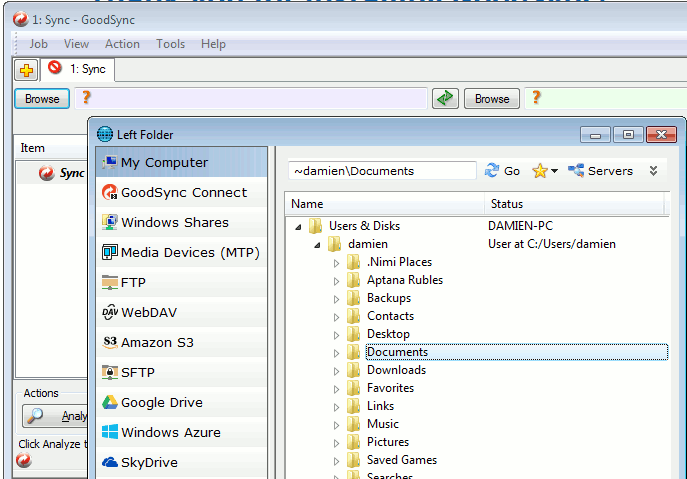Choose Google Drive storage
Image resolution: width=687 pixels, height=479 pixels.
[181, 402]
